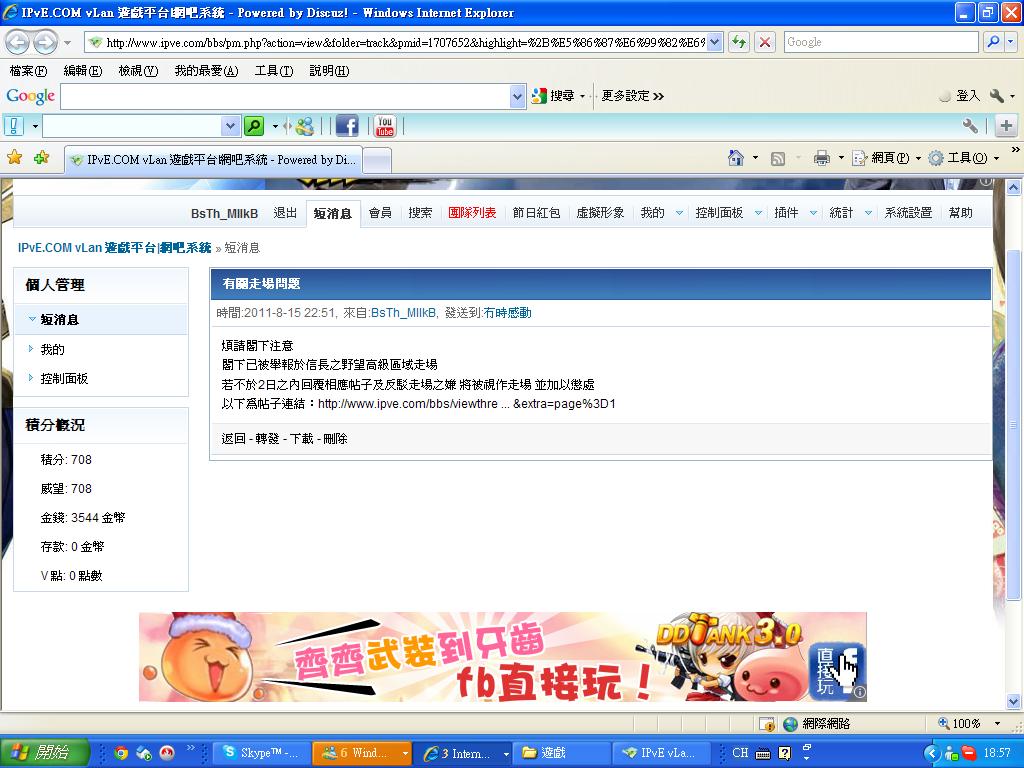Viewport: 1024px width, 768px height.
Task: Open the 工具(T) menu
Action: [x=274, y=71]
